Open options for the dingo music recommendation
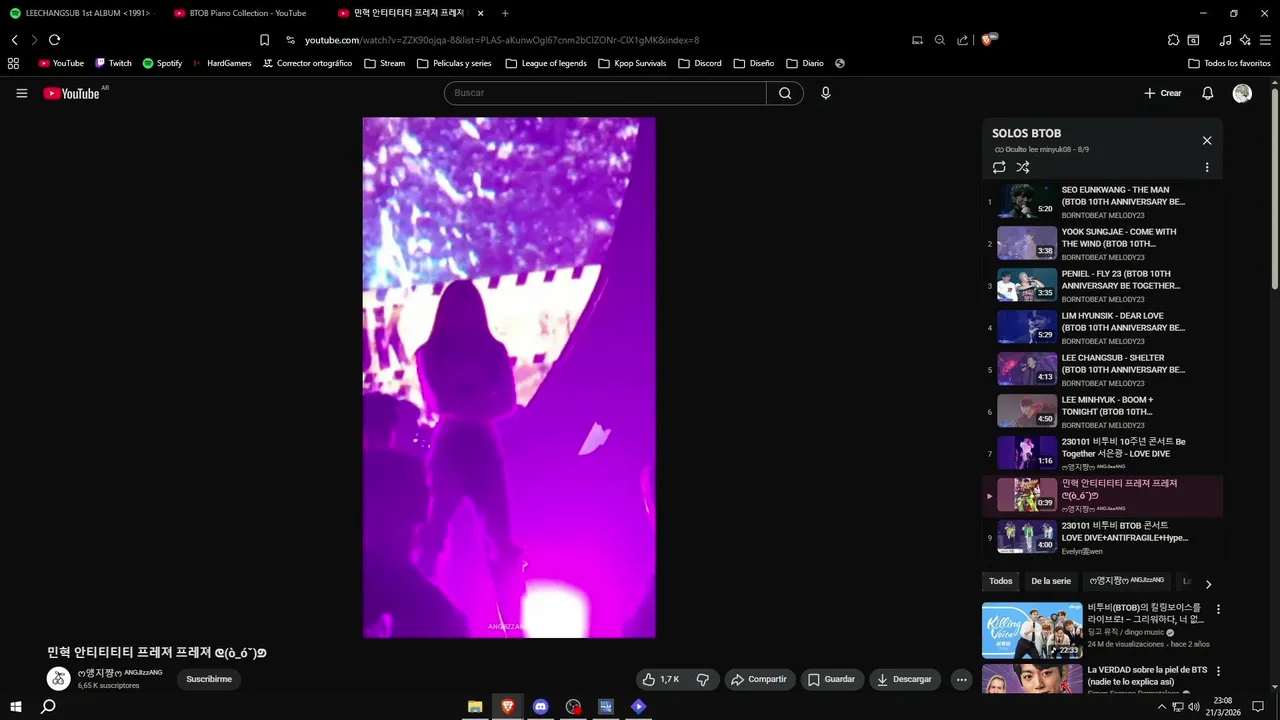Viewport: 1280px width, 720px height. click(x=1218, y=609)
